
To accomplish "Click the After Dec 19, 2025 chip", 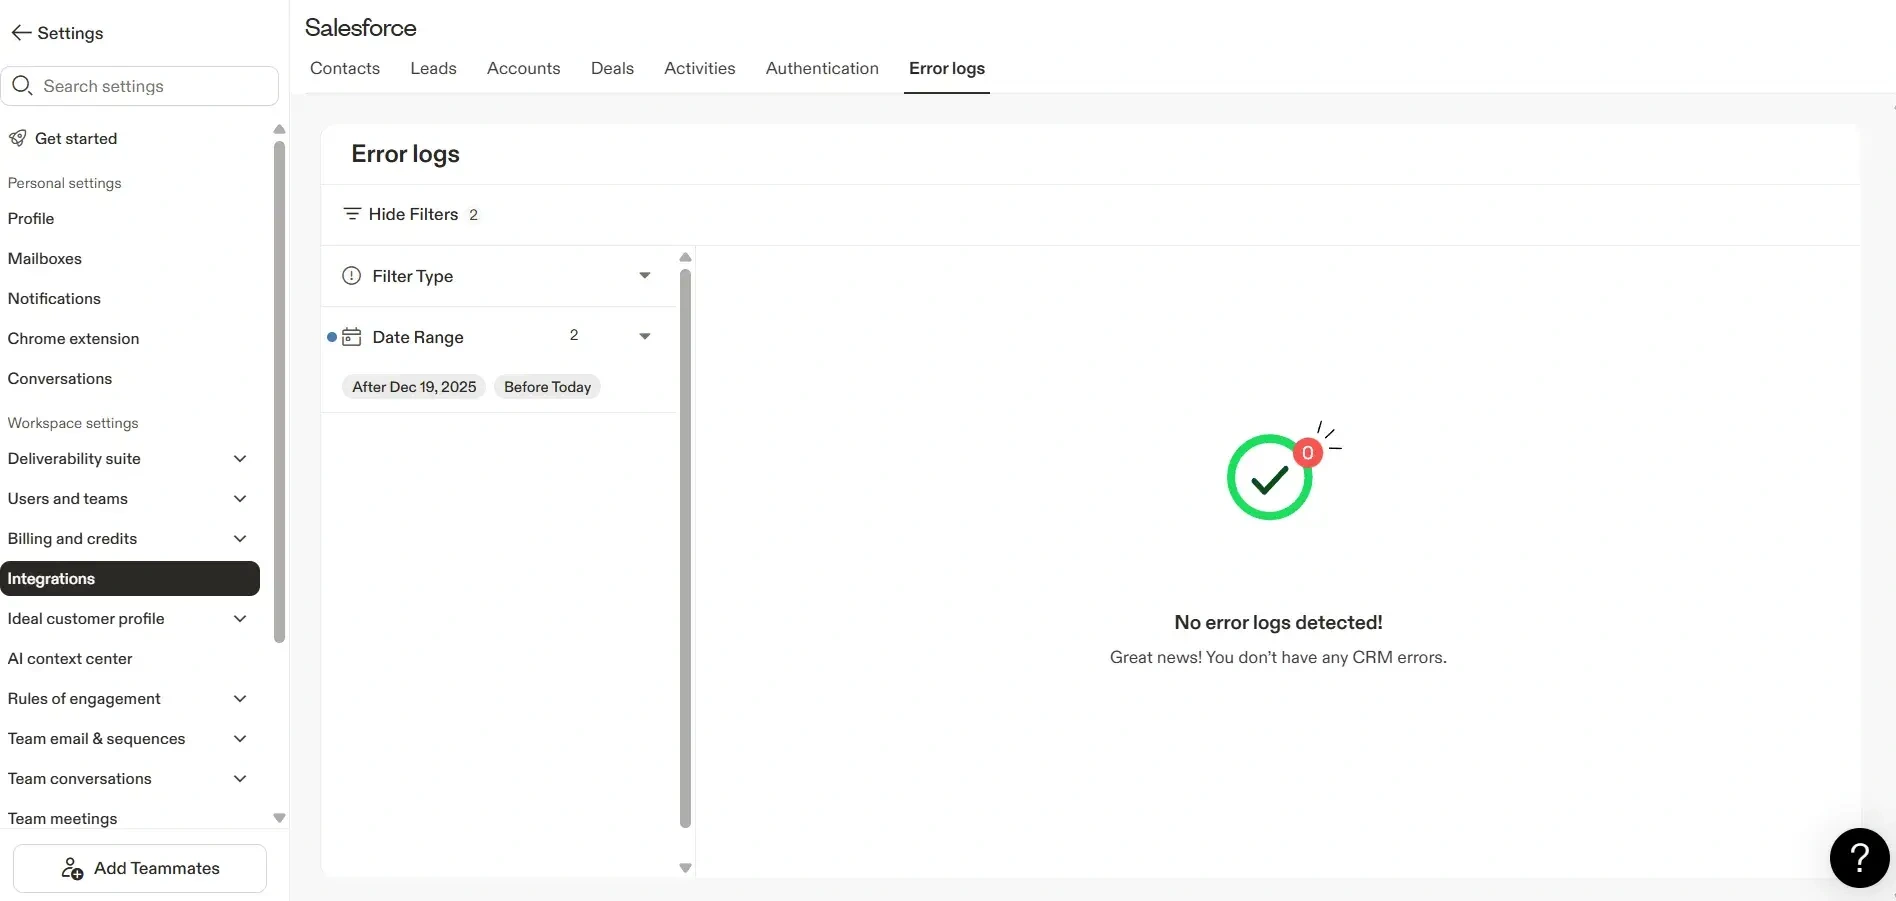I will 414,387.
